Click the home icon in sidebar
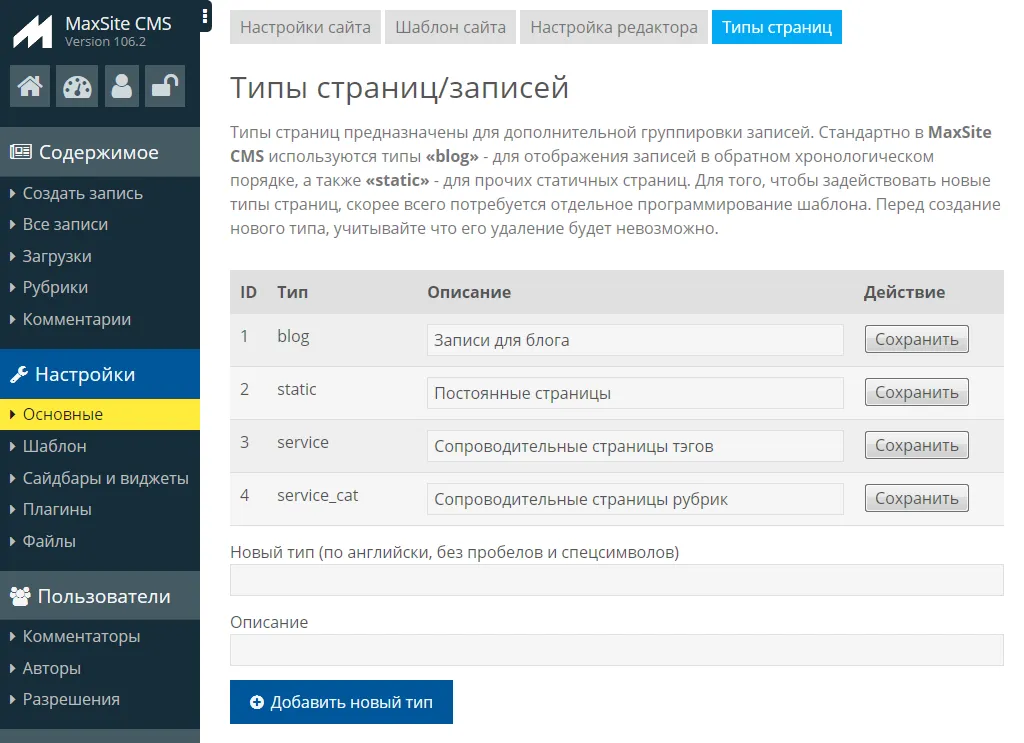1024x743 pixels. coord(30,87)
